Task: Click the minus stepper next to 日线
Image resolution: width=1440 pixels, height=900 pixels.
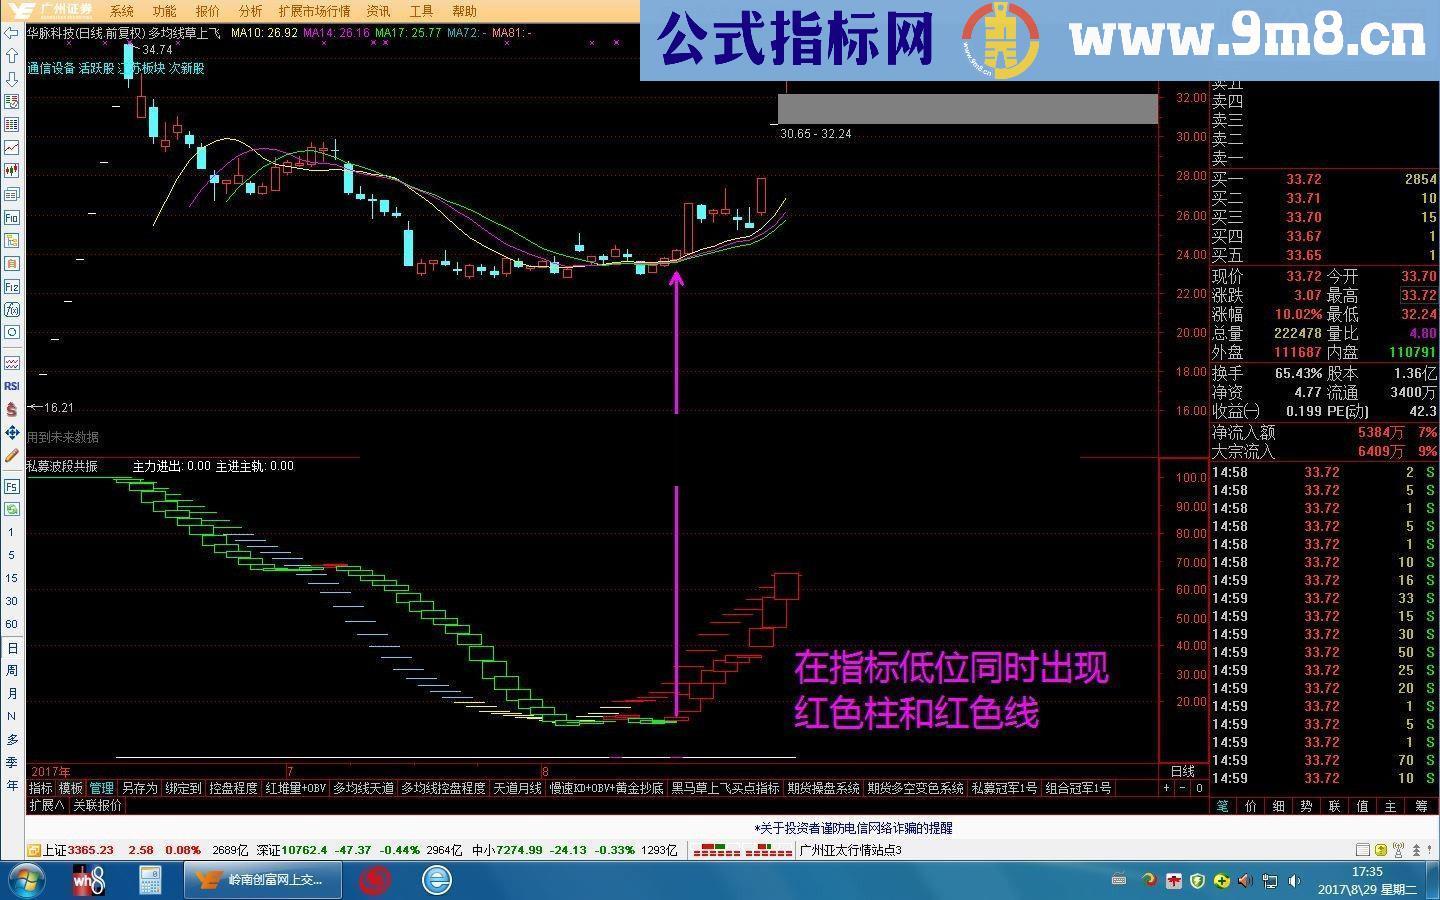Action: [x=1183, y=788]
